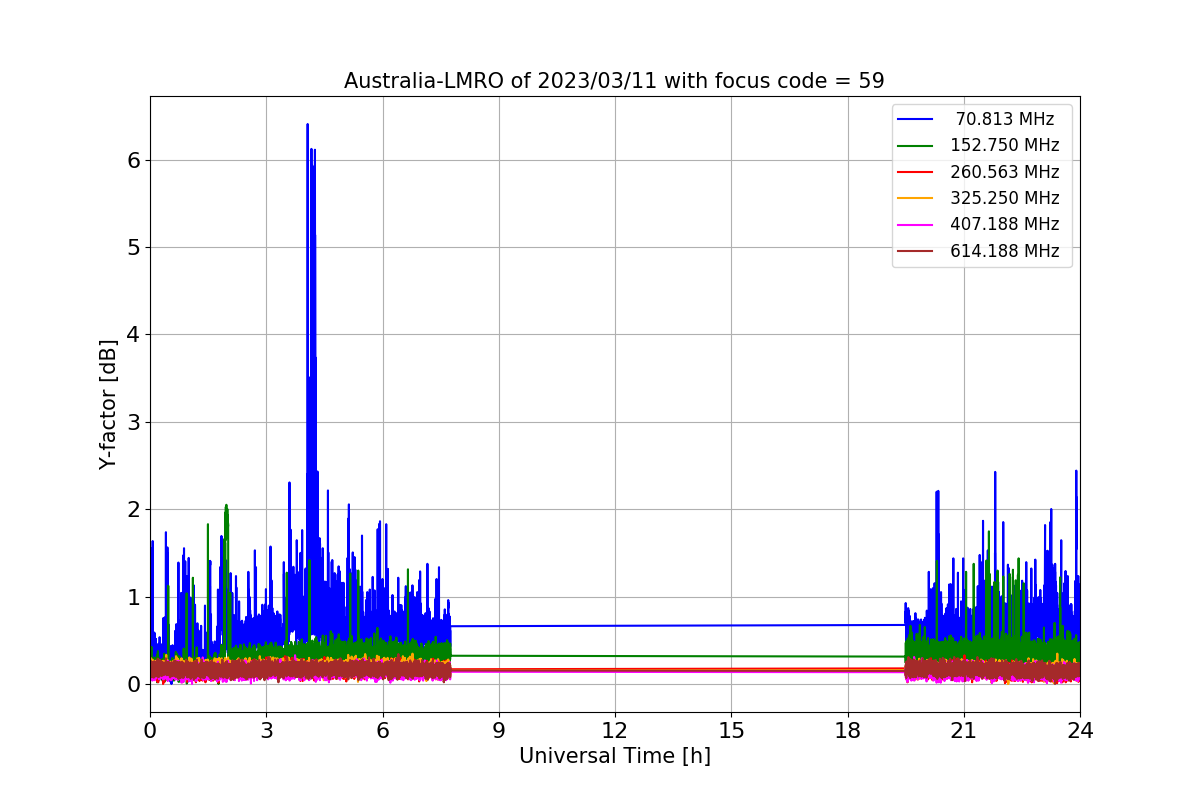Click the plot title mentioning Australia-LMRO
The width and height of the screenshot is (1200, 800).
tap(614, 81)
